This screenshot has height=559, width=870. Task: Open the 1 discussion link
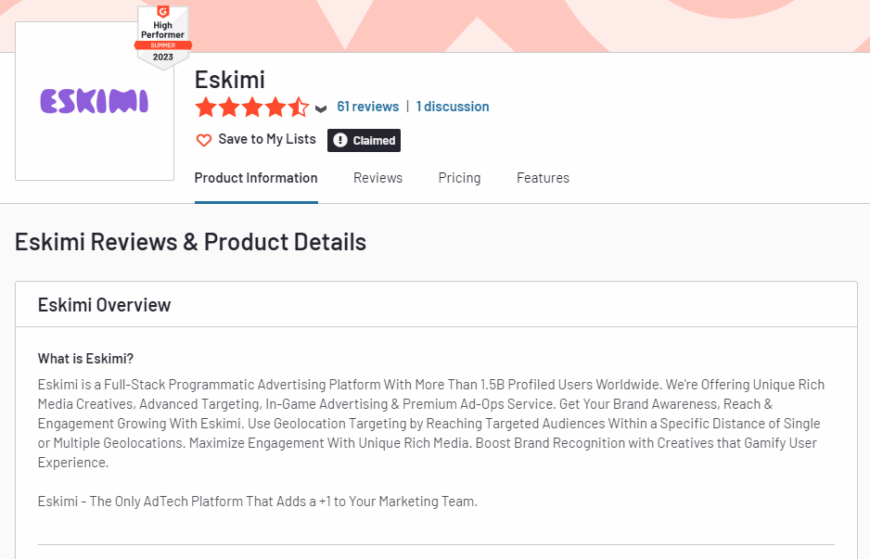coord(452,107)
